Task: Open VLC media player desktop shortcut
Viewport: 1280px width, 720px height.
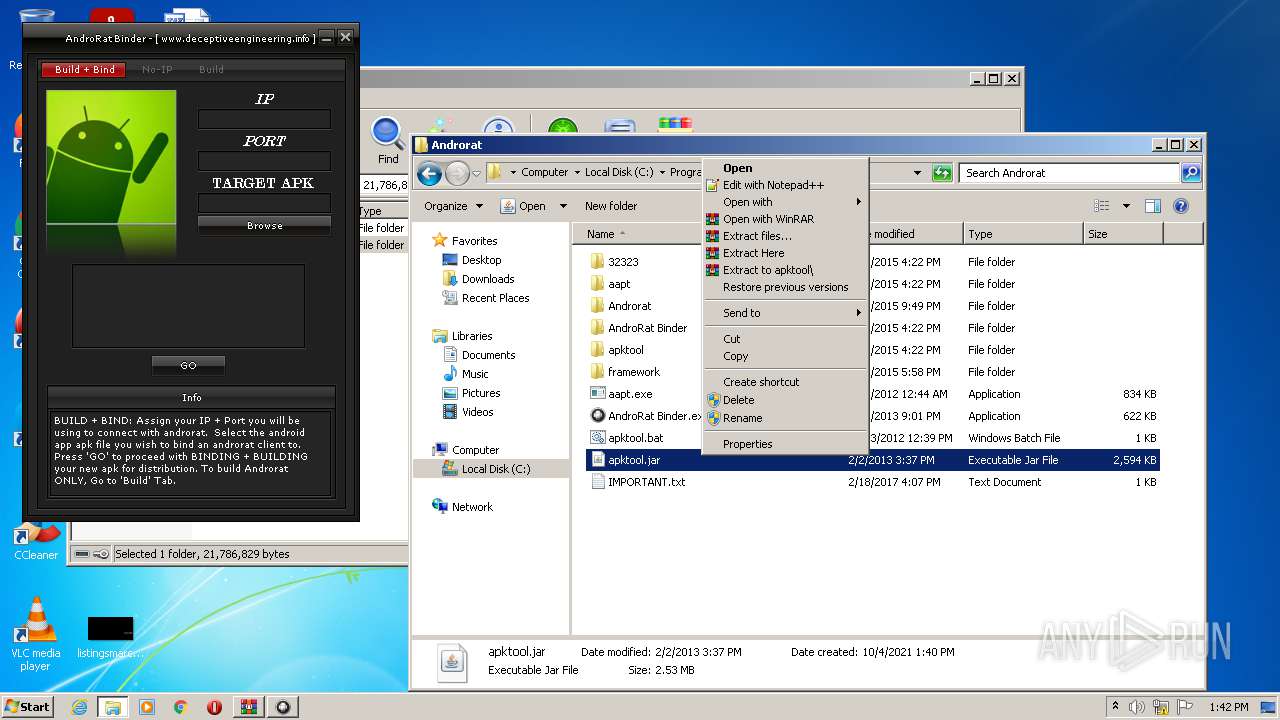Action: point(36,634)
